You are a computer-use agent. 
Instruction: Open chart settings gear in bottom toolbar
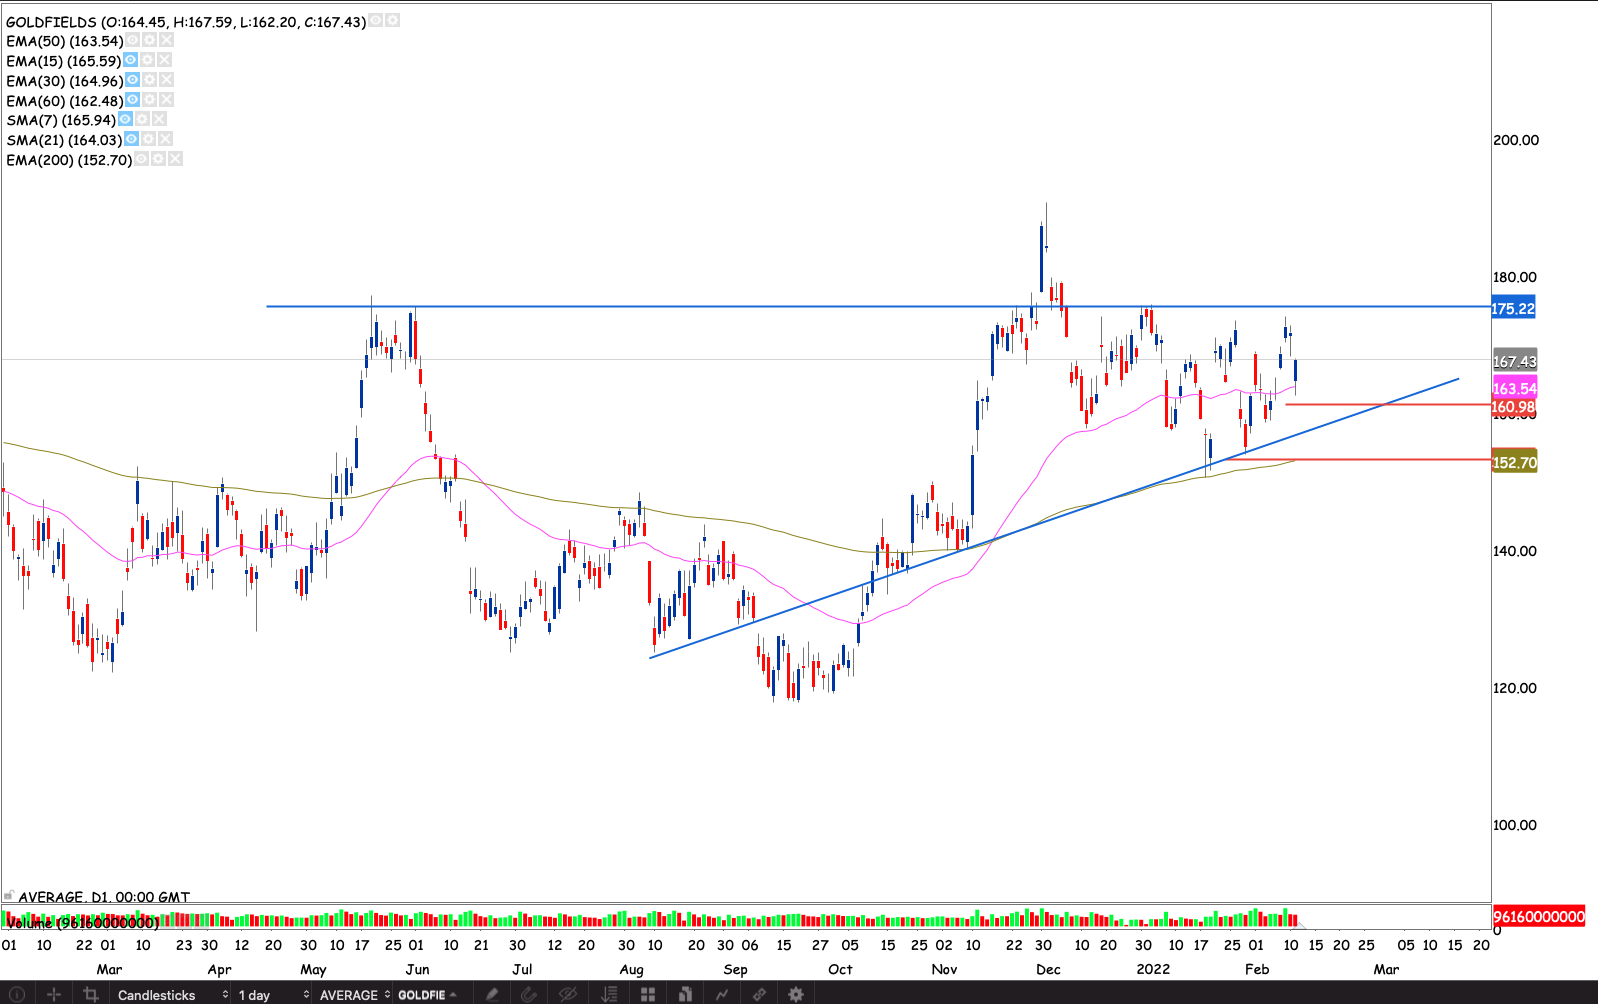[x=796, y=994]
